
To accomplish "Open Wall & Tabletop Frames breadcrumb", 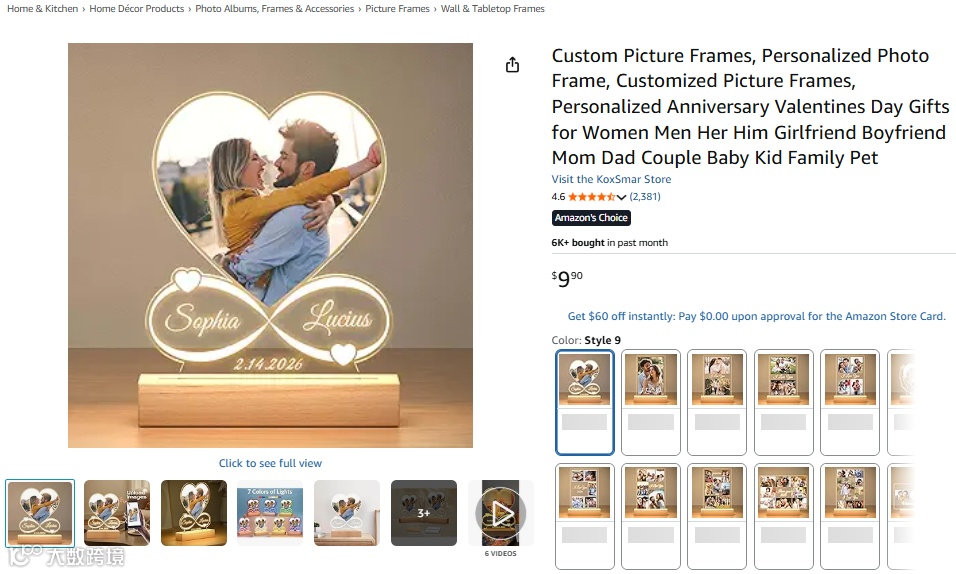I will 493,9.
